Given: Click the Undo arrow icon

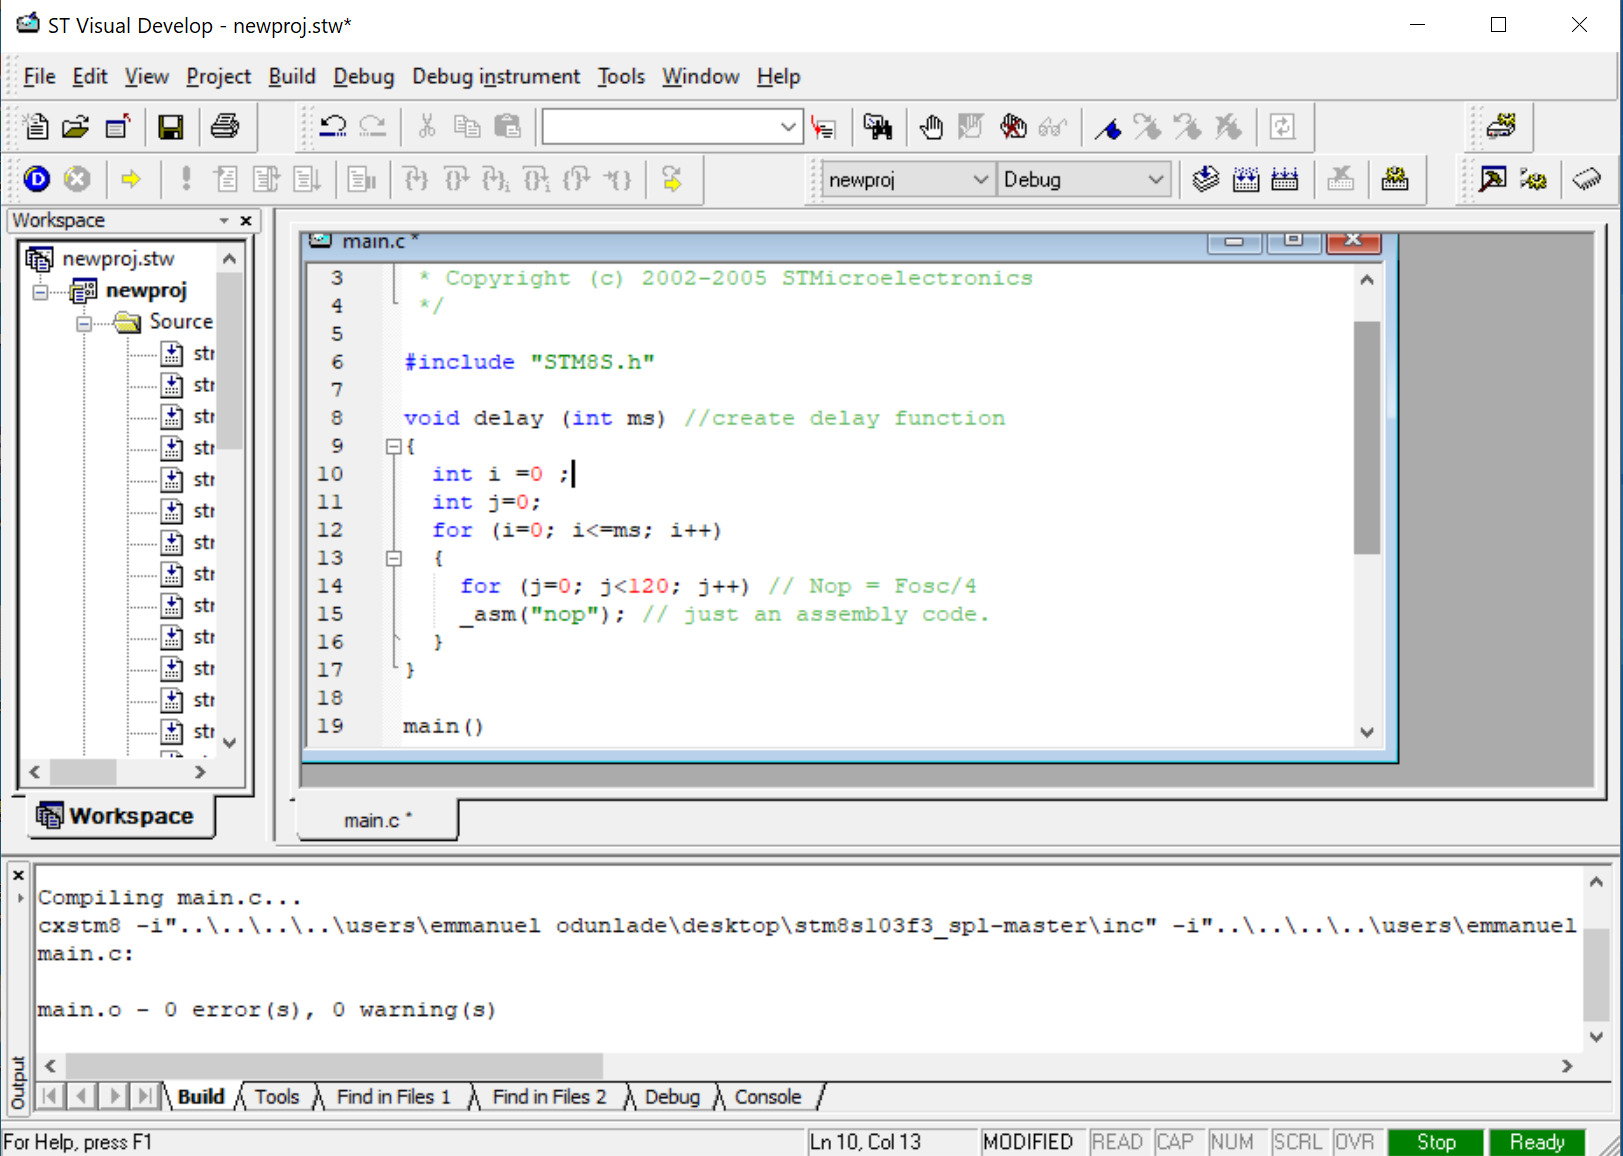Looking at the screenshot, I should click(x=333, y=127).
